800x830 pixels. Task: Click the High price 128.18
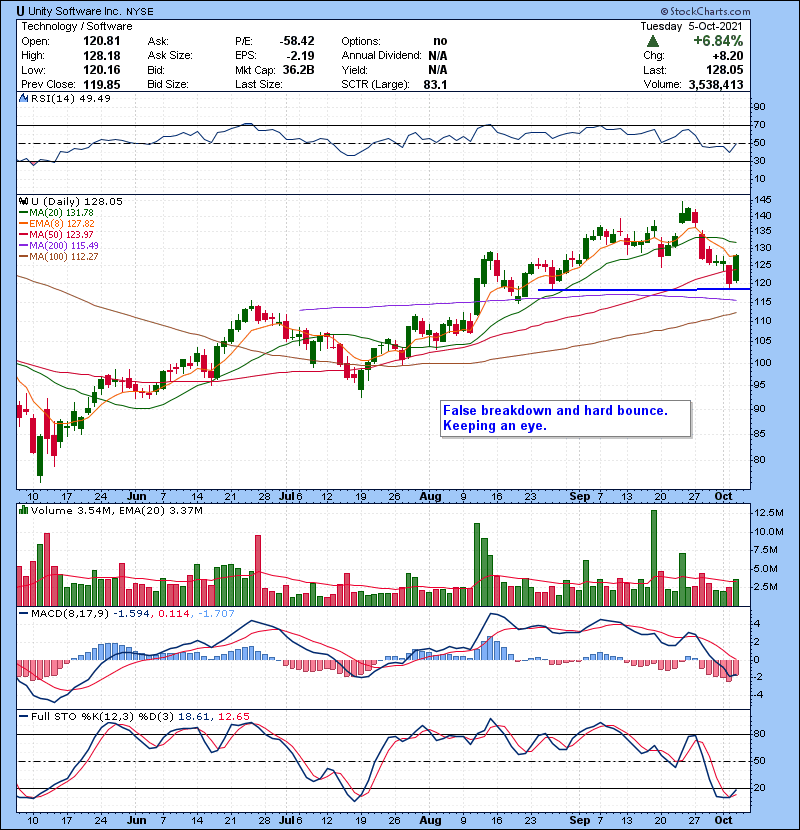point(102,56)
